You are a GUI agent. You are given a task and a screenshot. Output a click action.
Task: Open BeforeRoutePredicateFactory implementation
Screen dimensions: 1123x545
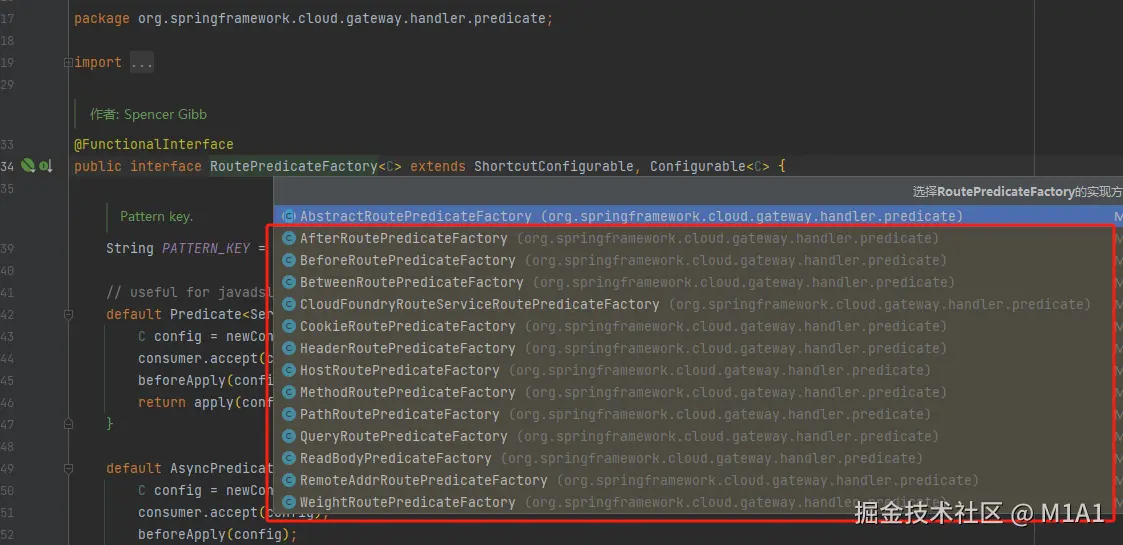[698, 260]
